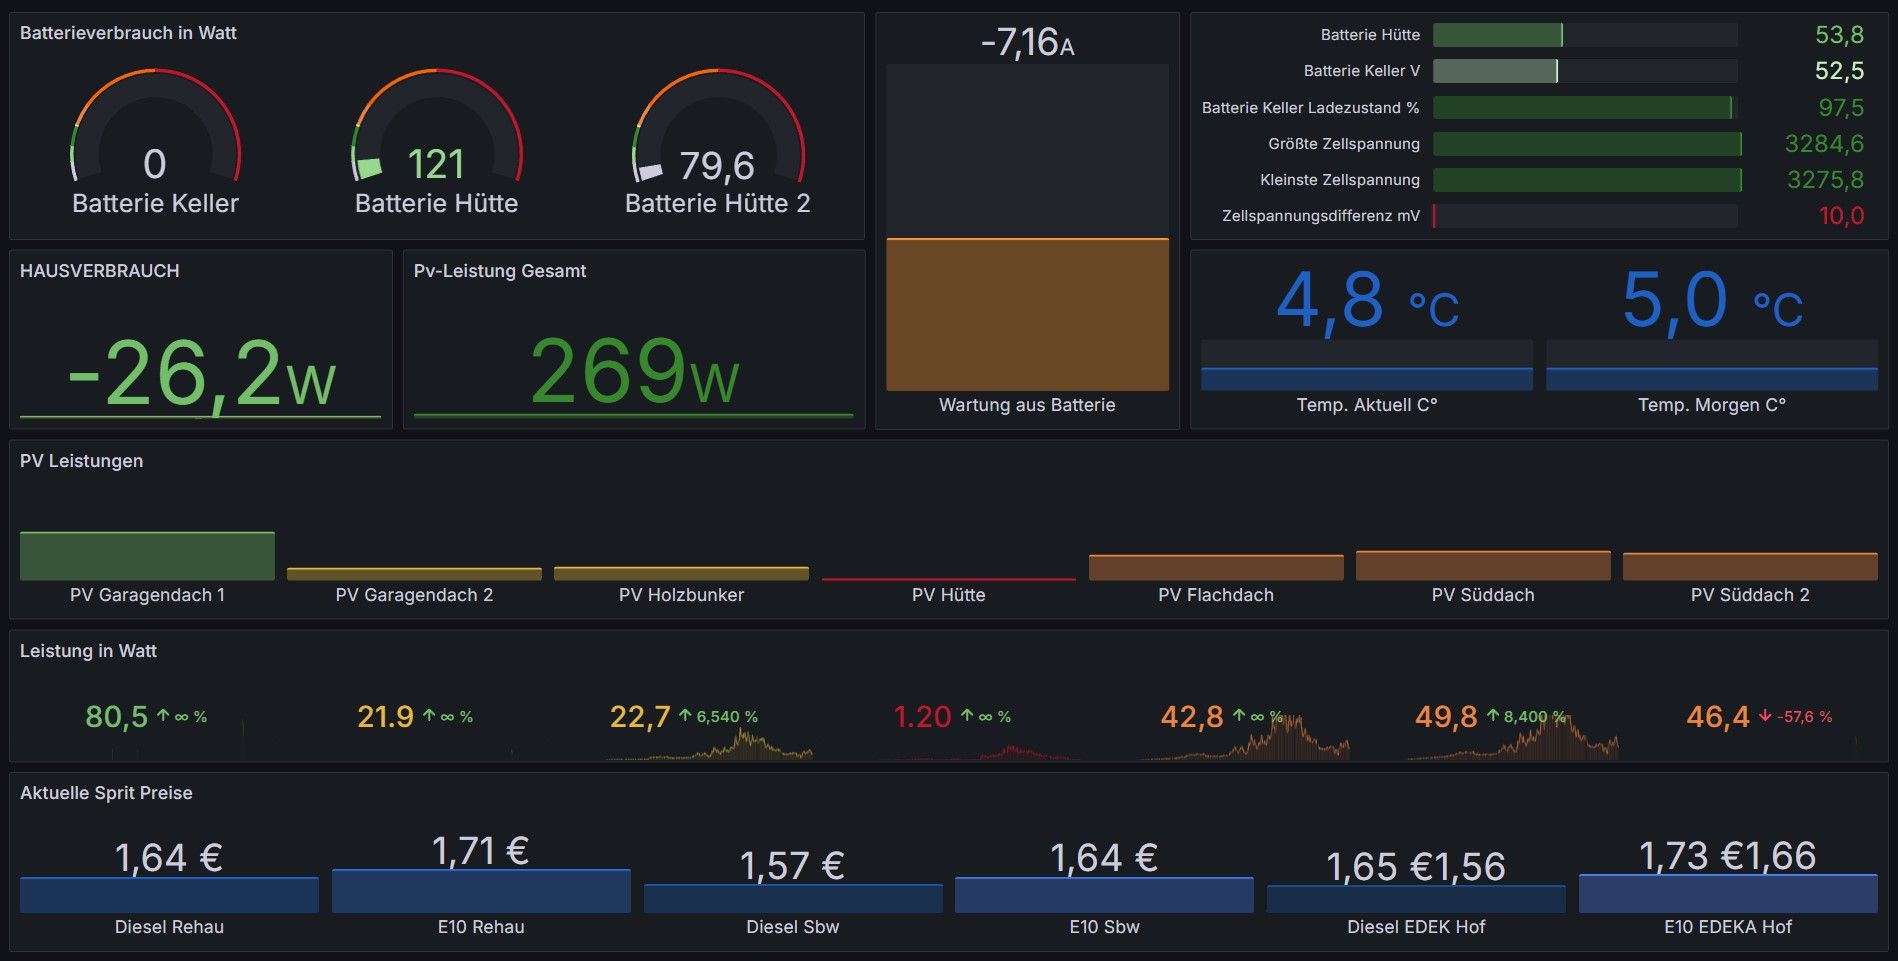
Task: Click the Zellspannungsdifferenz mV bar
Action: coord(1585,216)
